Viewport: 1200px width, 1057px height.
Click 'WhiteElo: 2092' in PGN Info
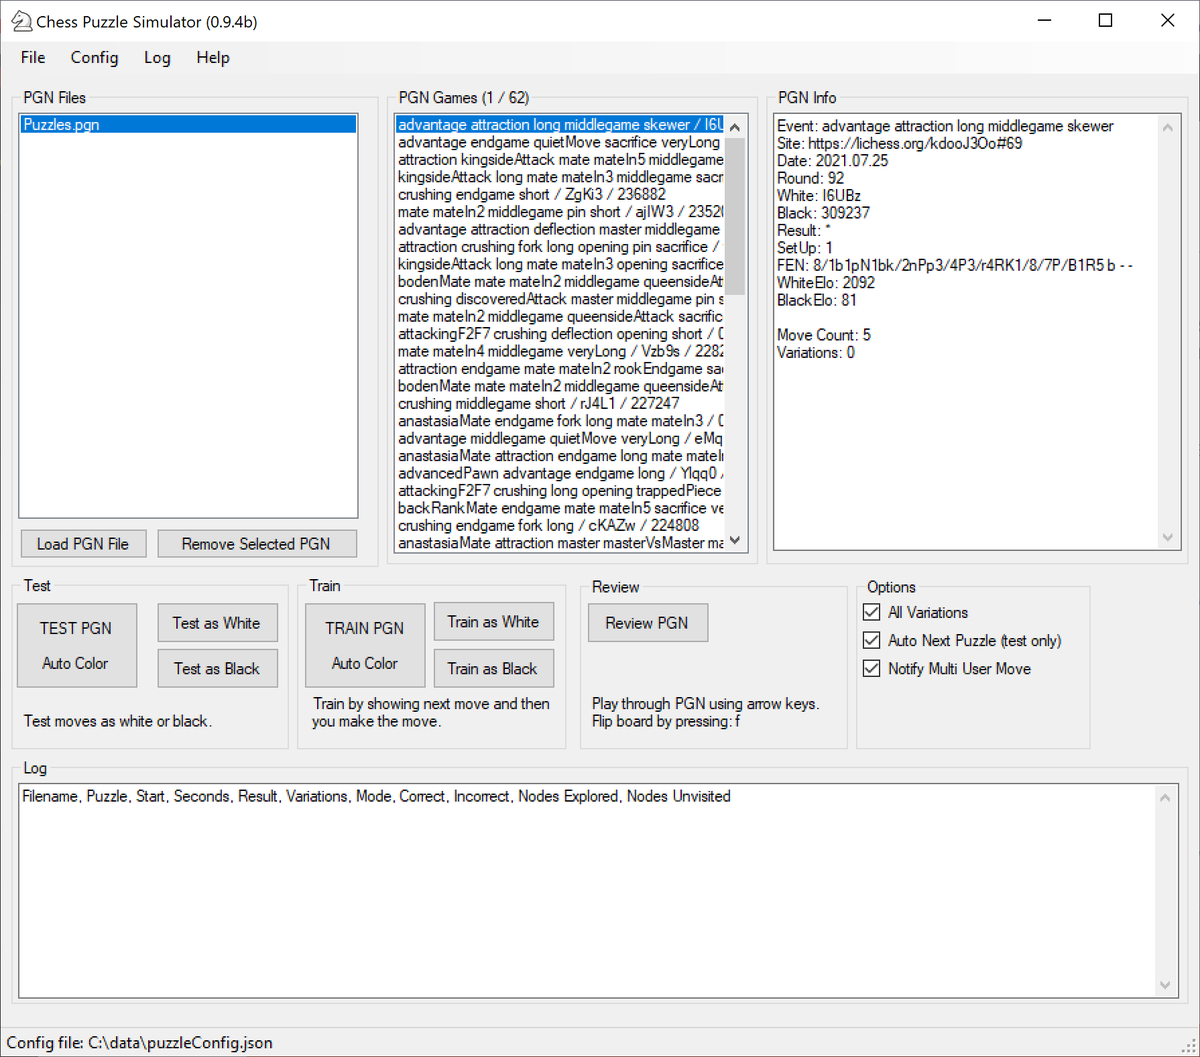coord(826,283)
